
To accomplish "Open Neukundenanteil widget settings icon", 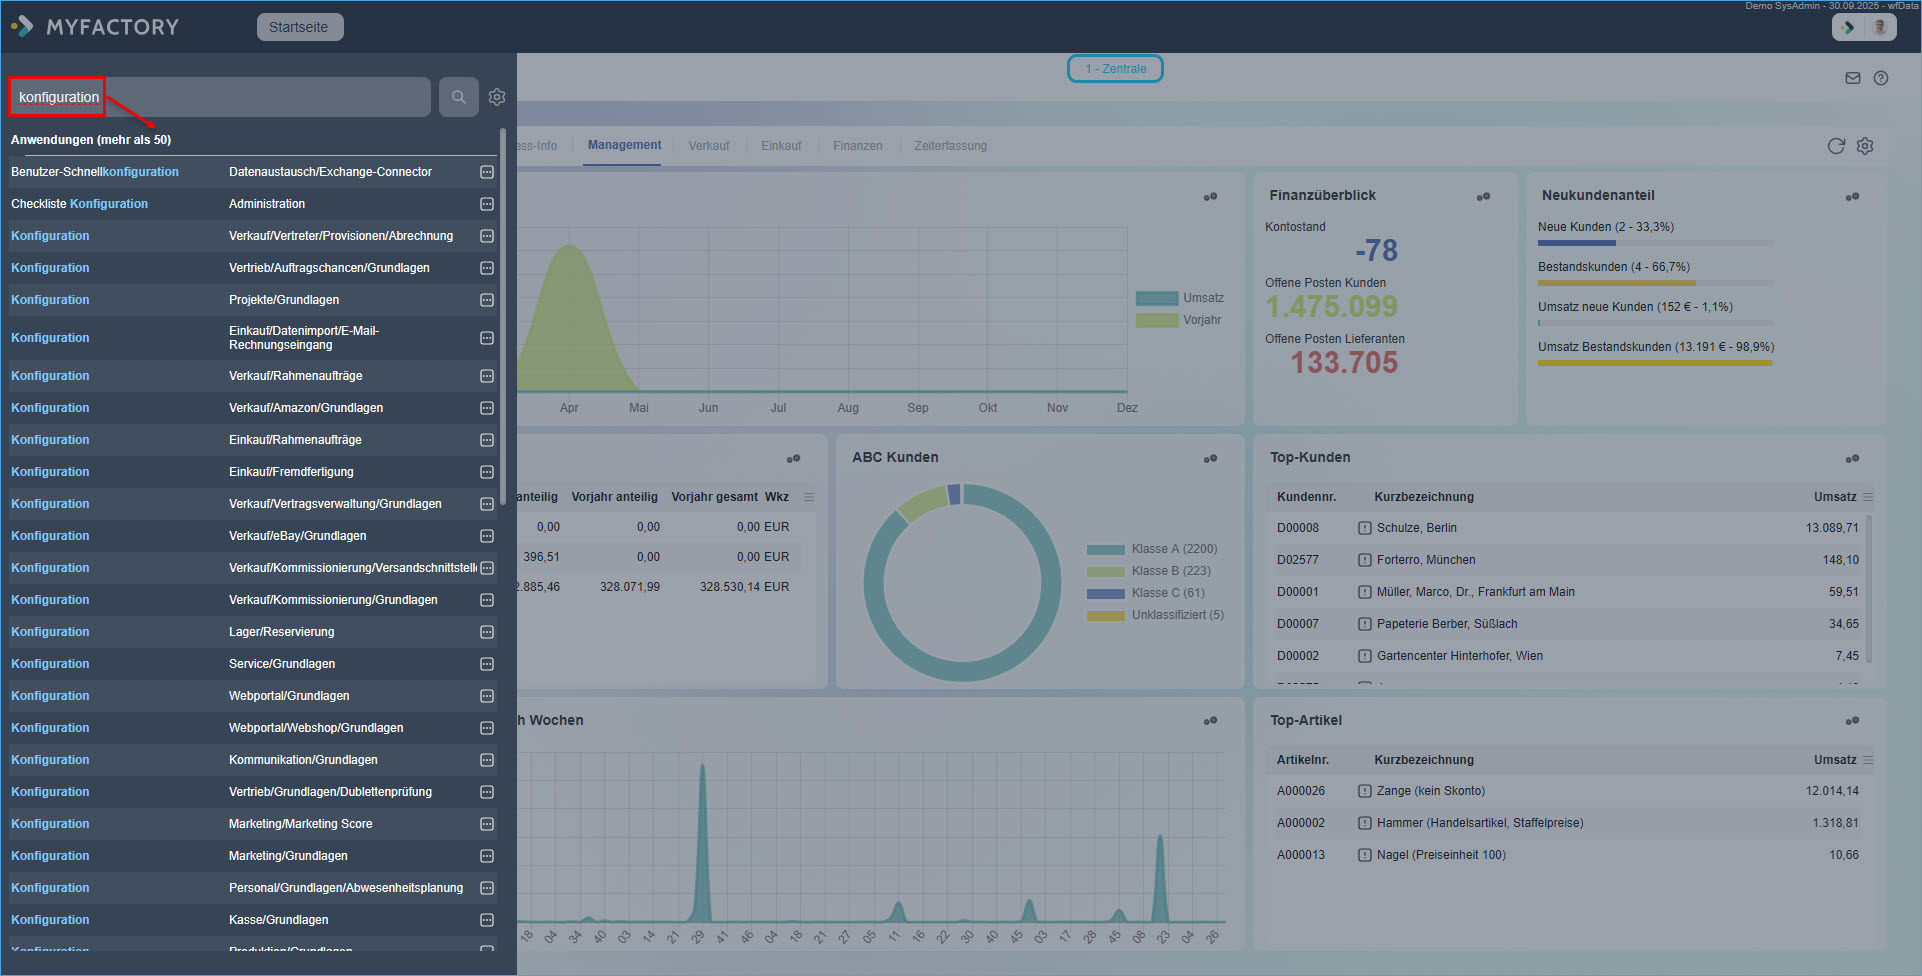I will (x=1852, y=197).
